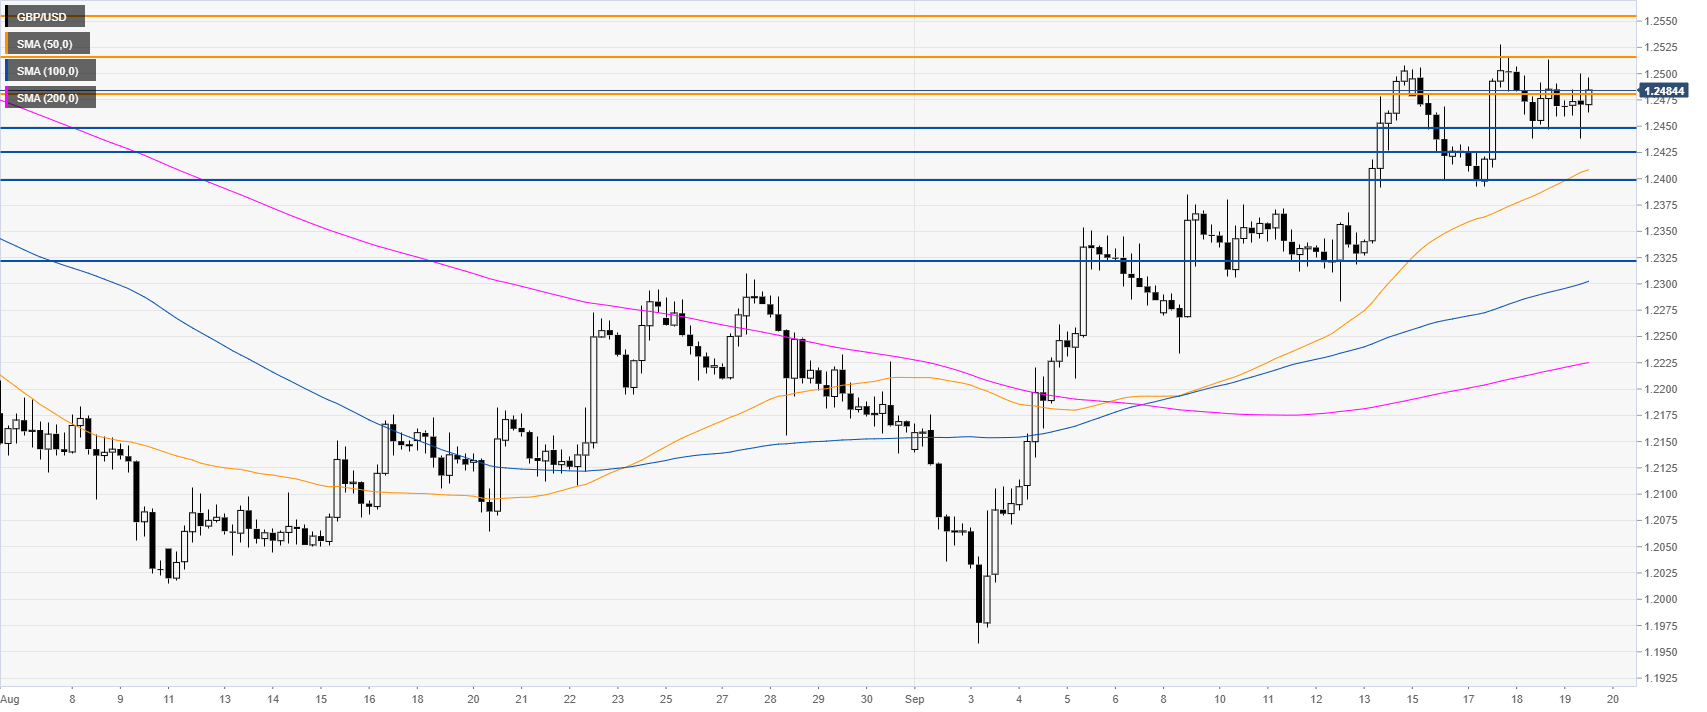Click date 20 at the axis's right end
1707x712 pixels.
(x=1613, y=699)
